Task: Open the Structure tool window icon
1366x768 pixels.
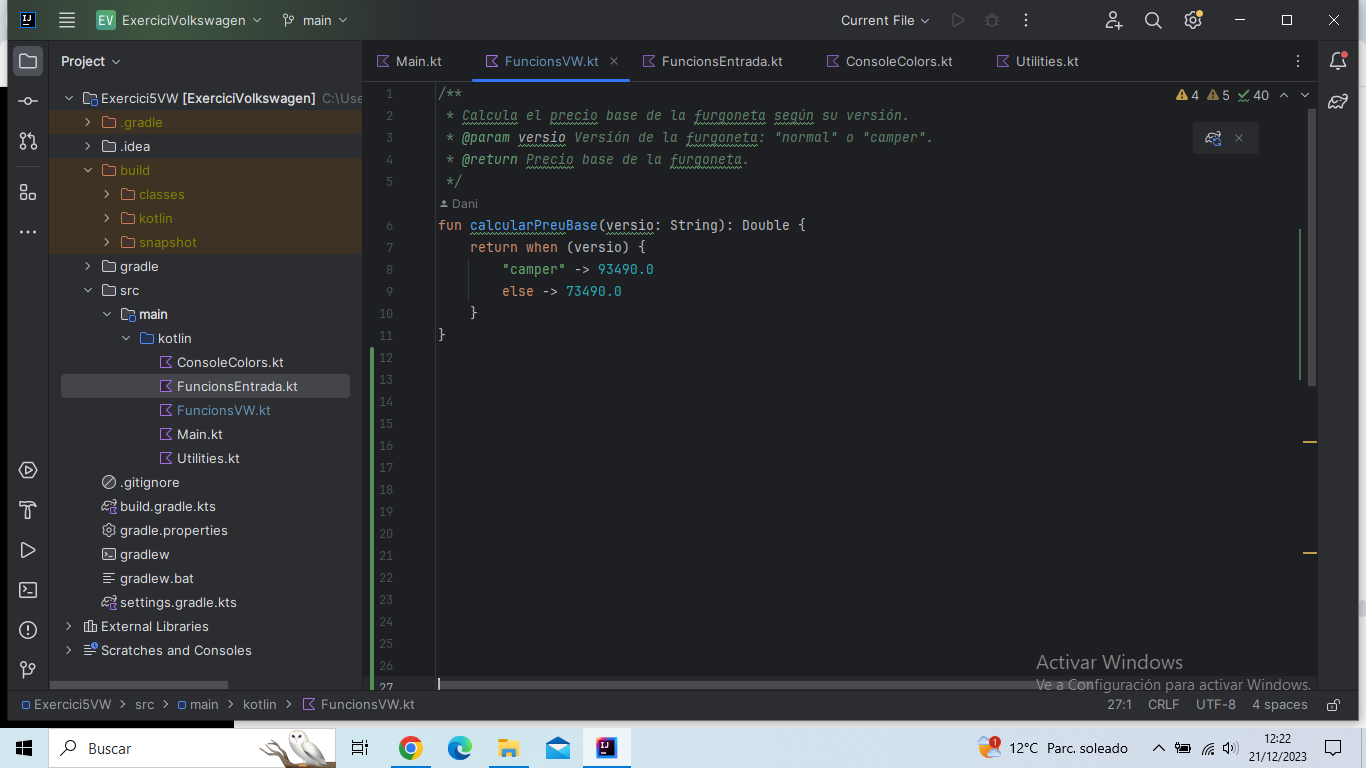Action: (x=28, y=192)
